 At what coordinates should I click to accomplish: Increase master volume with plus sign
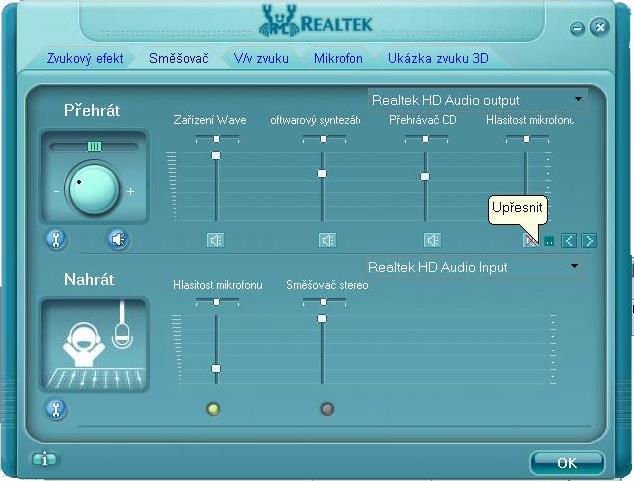click(130, 191)
